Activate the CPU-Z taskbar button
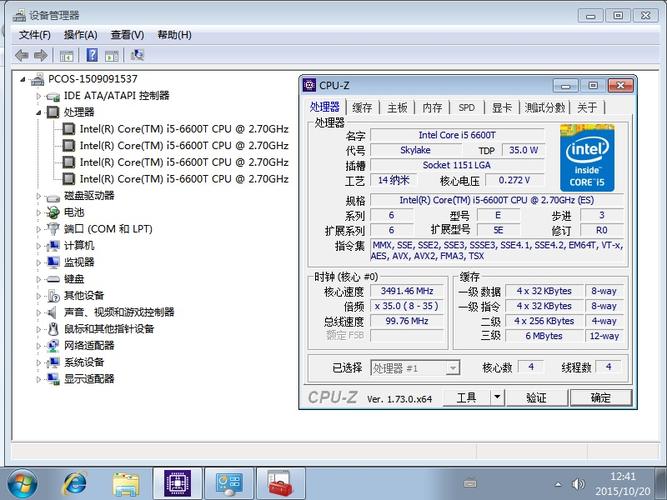The height and width of the screenshot is (500, 667). pos(177,483)
